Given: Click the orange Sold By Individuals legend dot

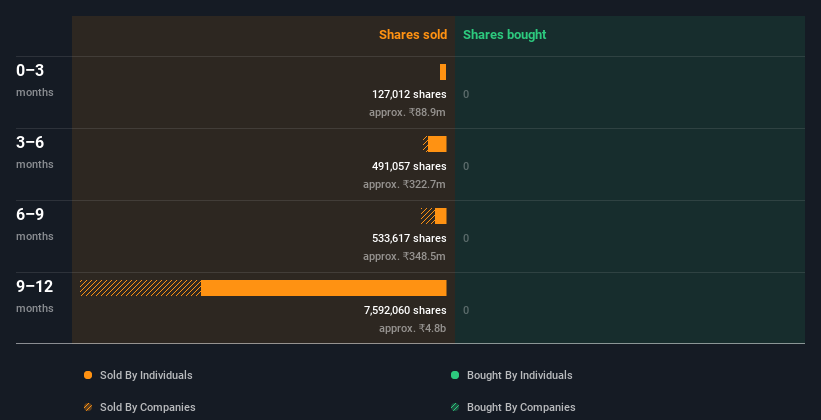Looking at the screenshot, I should [x=88, y=375].
